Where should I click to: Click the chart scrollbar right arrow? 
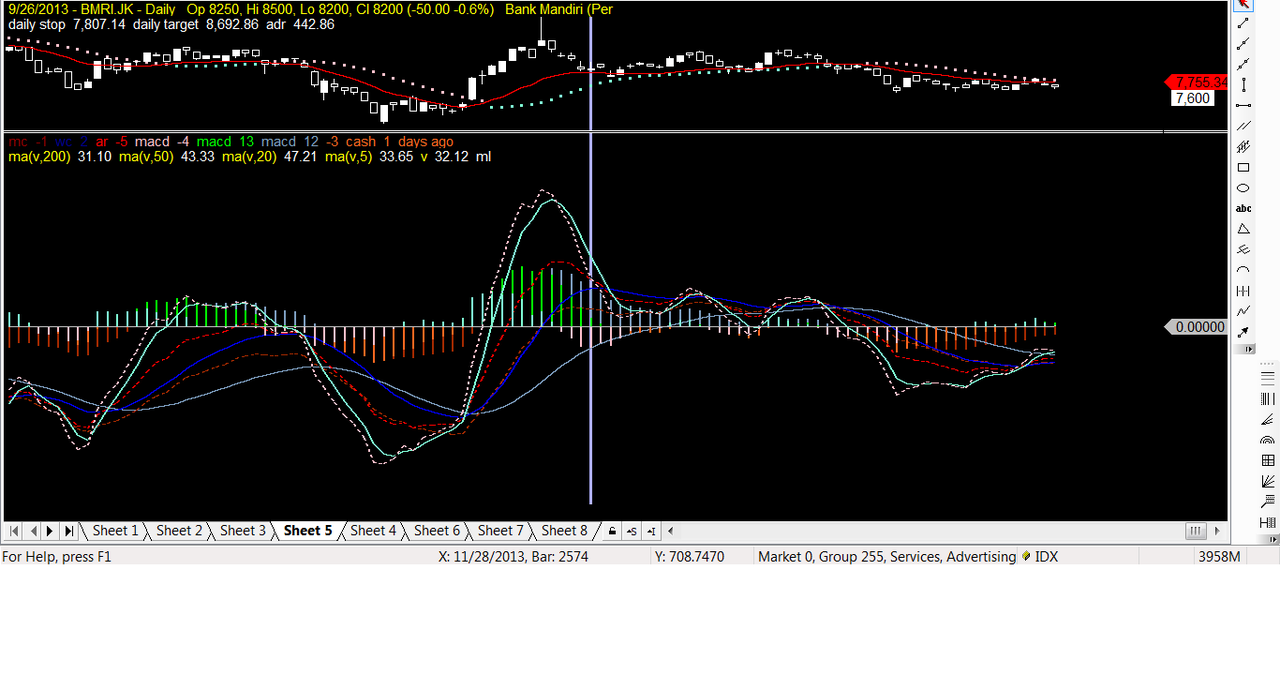1218,531
